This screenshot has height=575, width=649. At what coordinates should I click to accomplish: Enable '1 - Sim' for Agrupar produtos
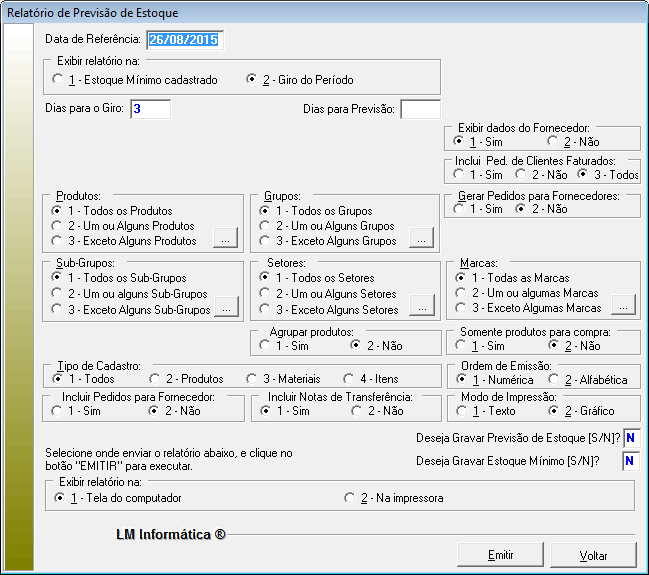click(265, 345)
